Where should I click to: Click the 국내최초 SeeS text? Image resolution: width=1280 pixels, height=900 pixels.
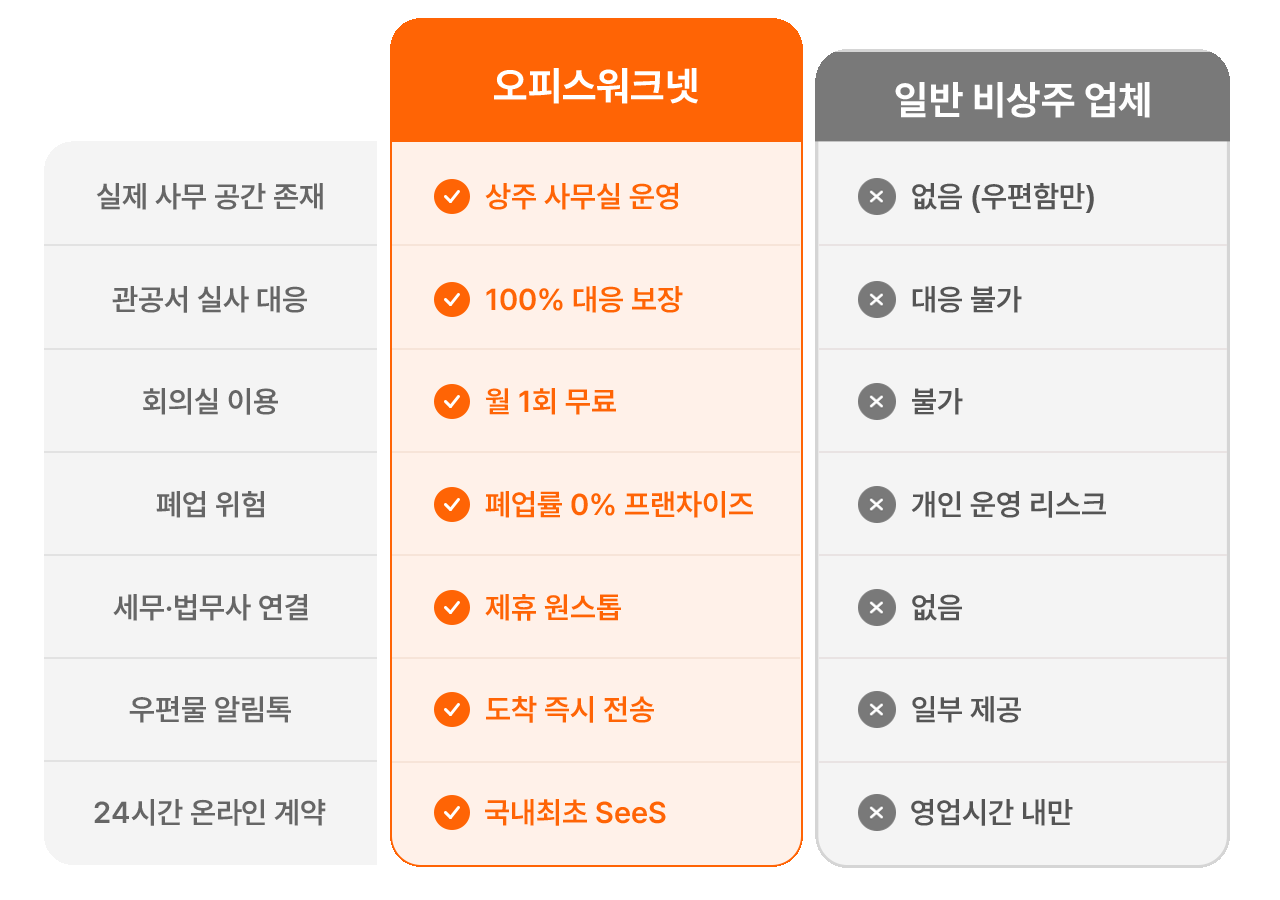click(x=575, y=812)
